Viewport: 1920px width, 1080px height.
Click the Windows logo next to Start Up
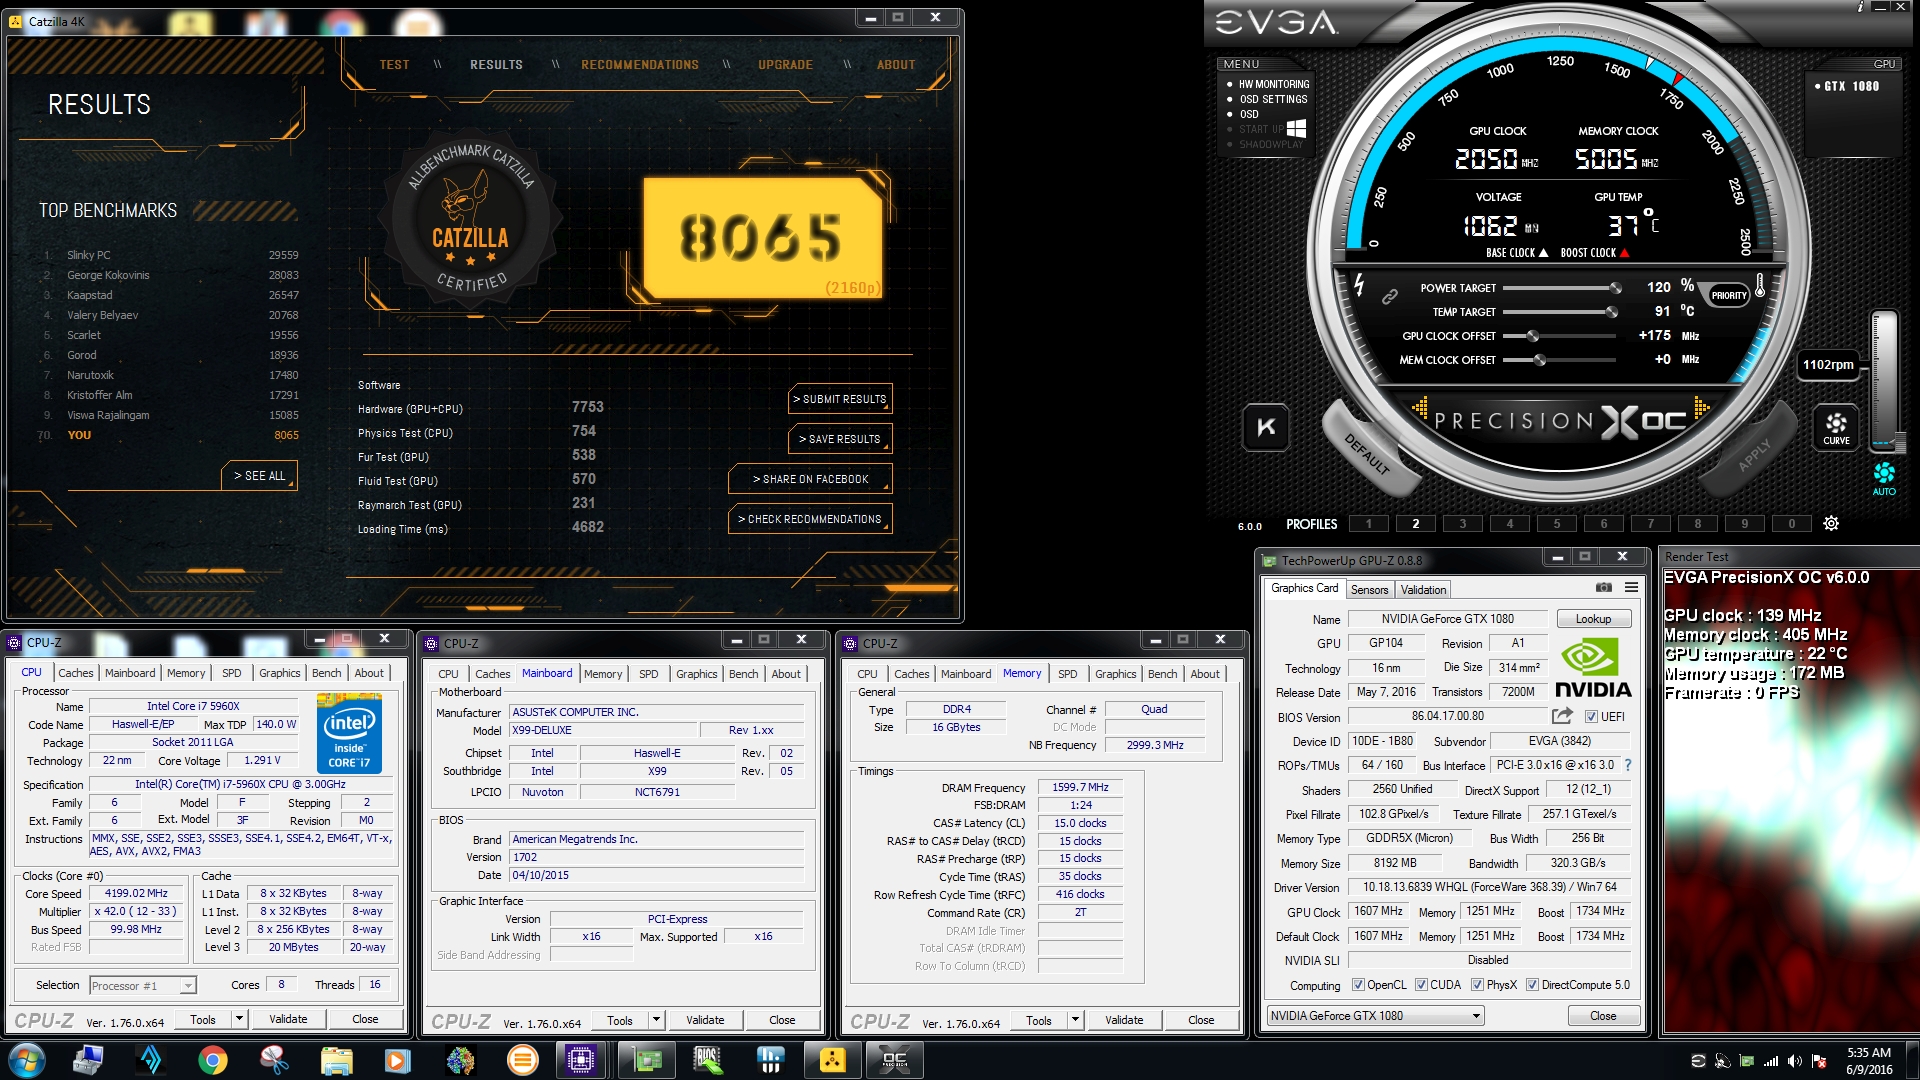(x=1296, y=128)
